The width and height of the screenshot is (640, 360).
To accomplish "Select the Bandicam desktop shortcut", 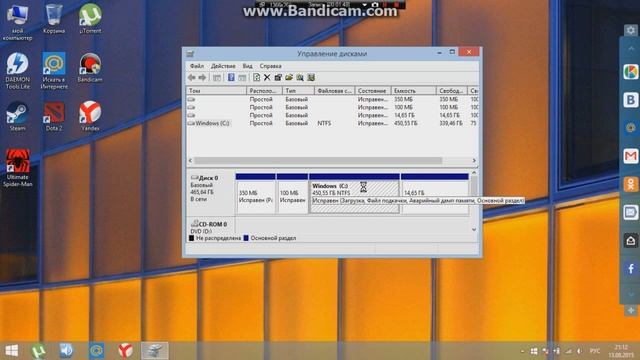I will click(x=90, y=68).
